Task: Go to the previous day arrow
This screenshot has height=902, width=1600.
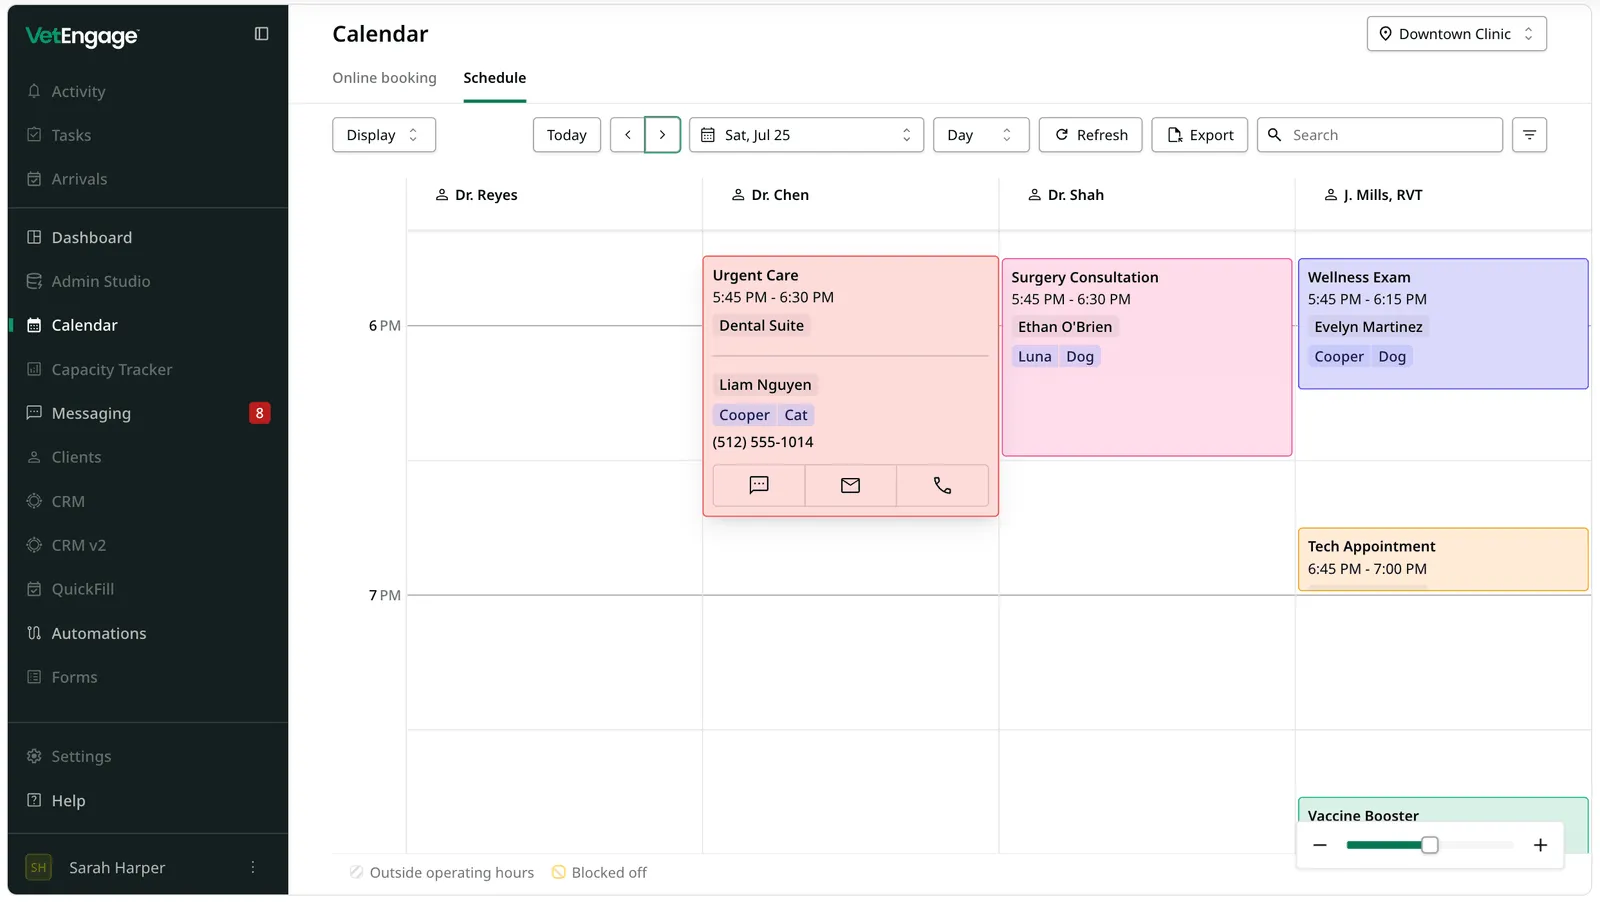Action: (628, 135)
